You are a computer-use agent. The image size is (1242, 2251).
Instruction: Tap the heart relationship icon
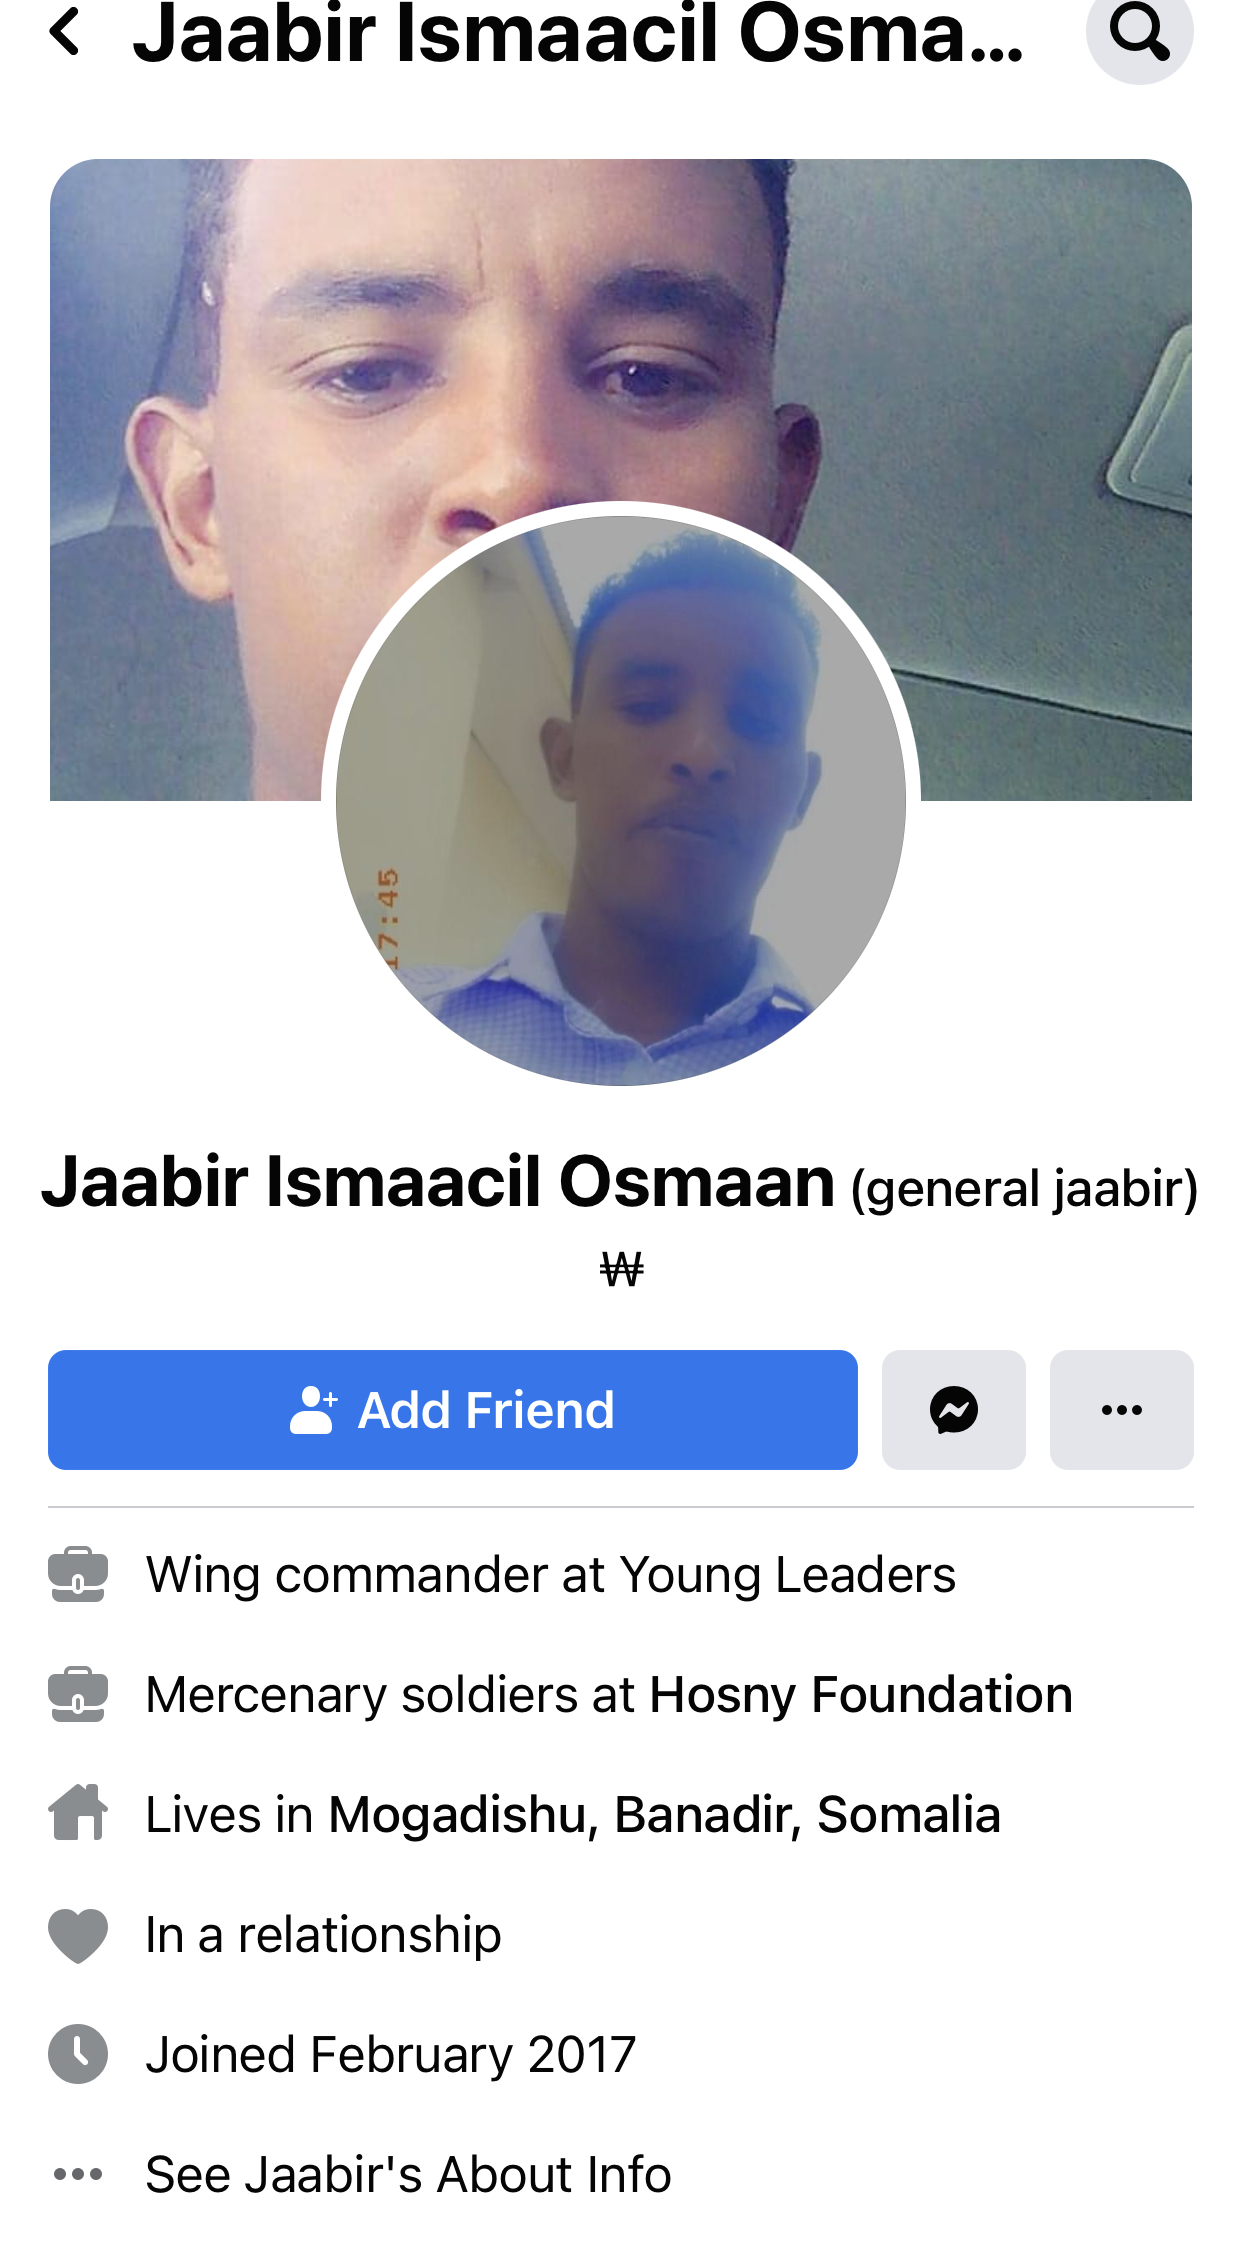(x=78, y=1935)
